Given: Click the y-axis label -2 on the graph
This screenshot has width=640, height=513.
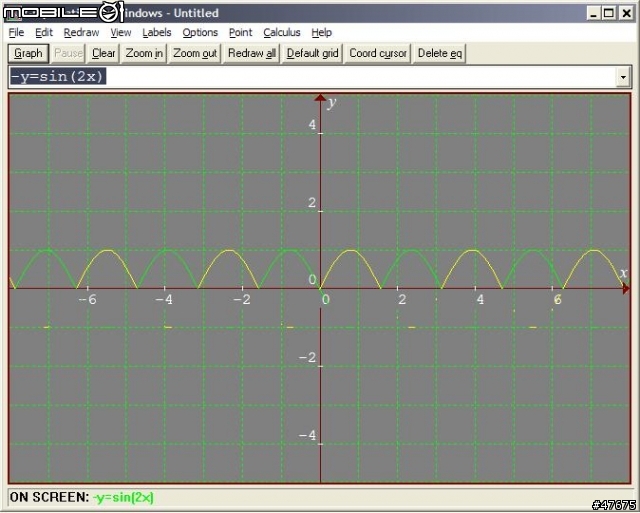Looking at the screenshot, I should tap(307, 358).
